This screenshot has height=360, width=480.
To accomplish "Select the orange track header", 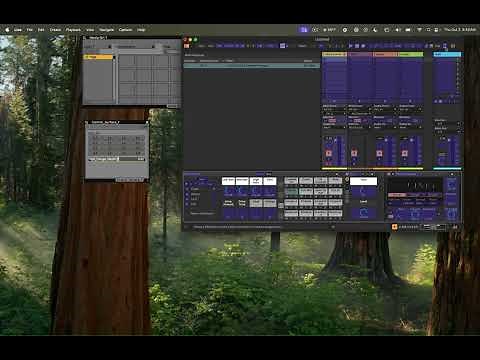I will (386, 54).
